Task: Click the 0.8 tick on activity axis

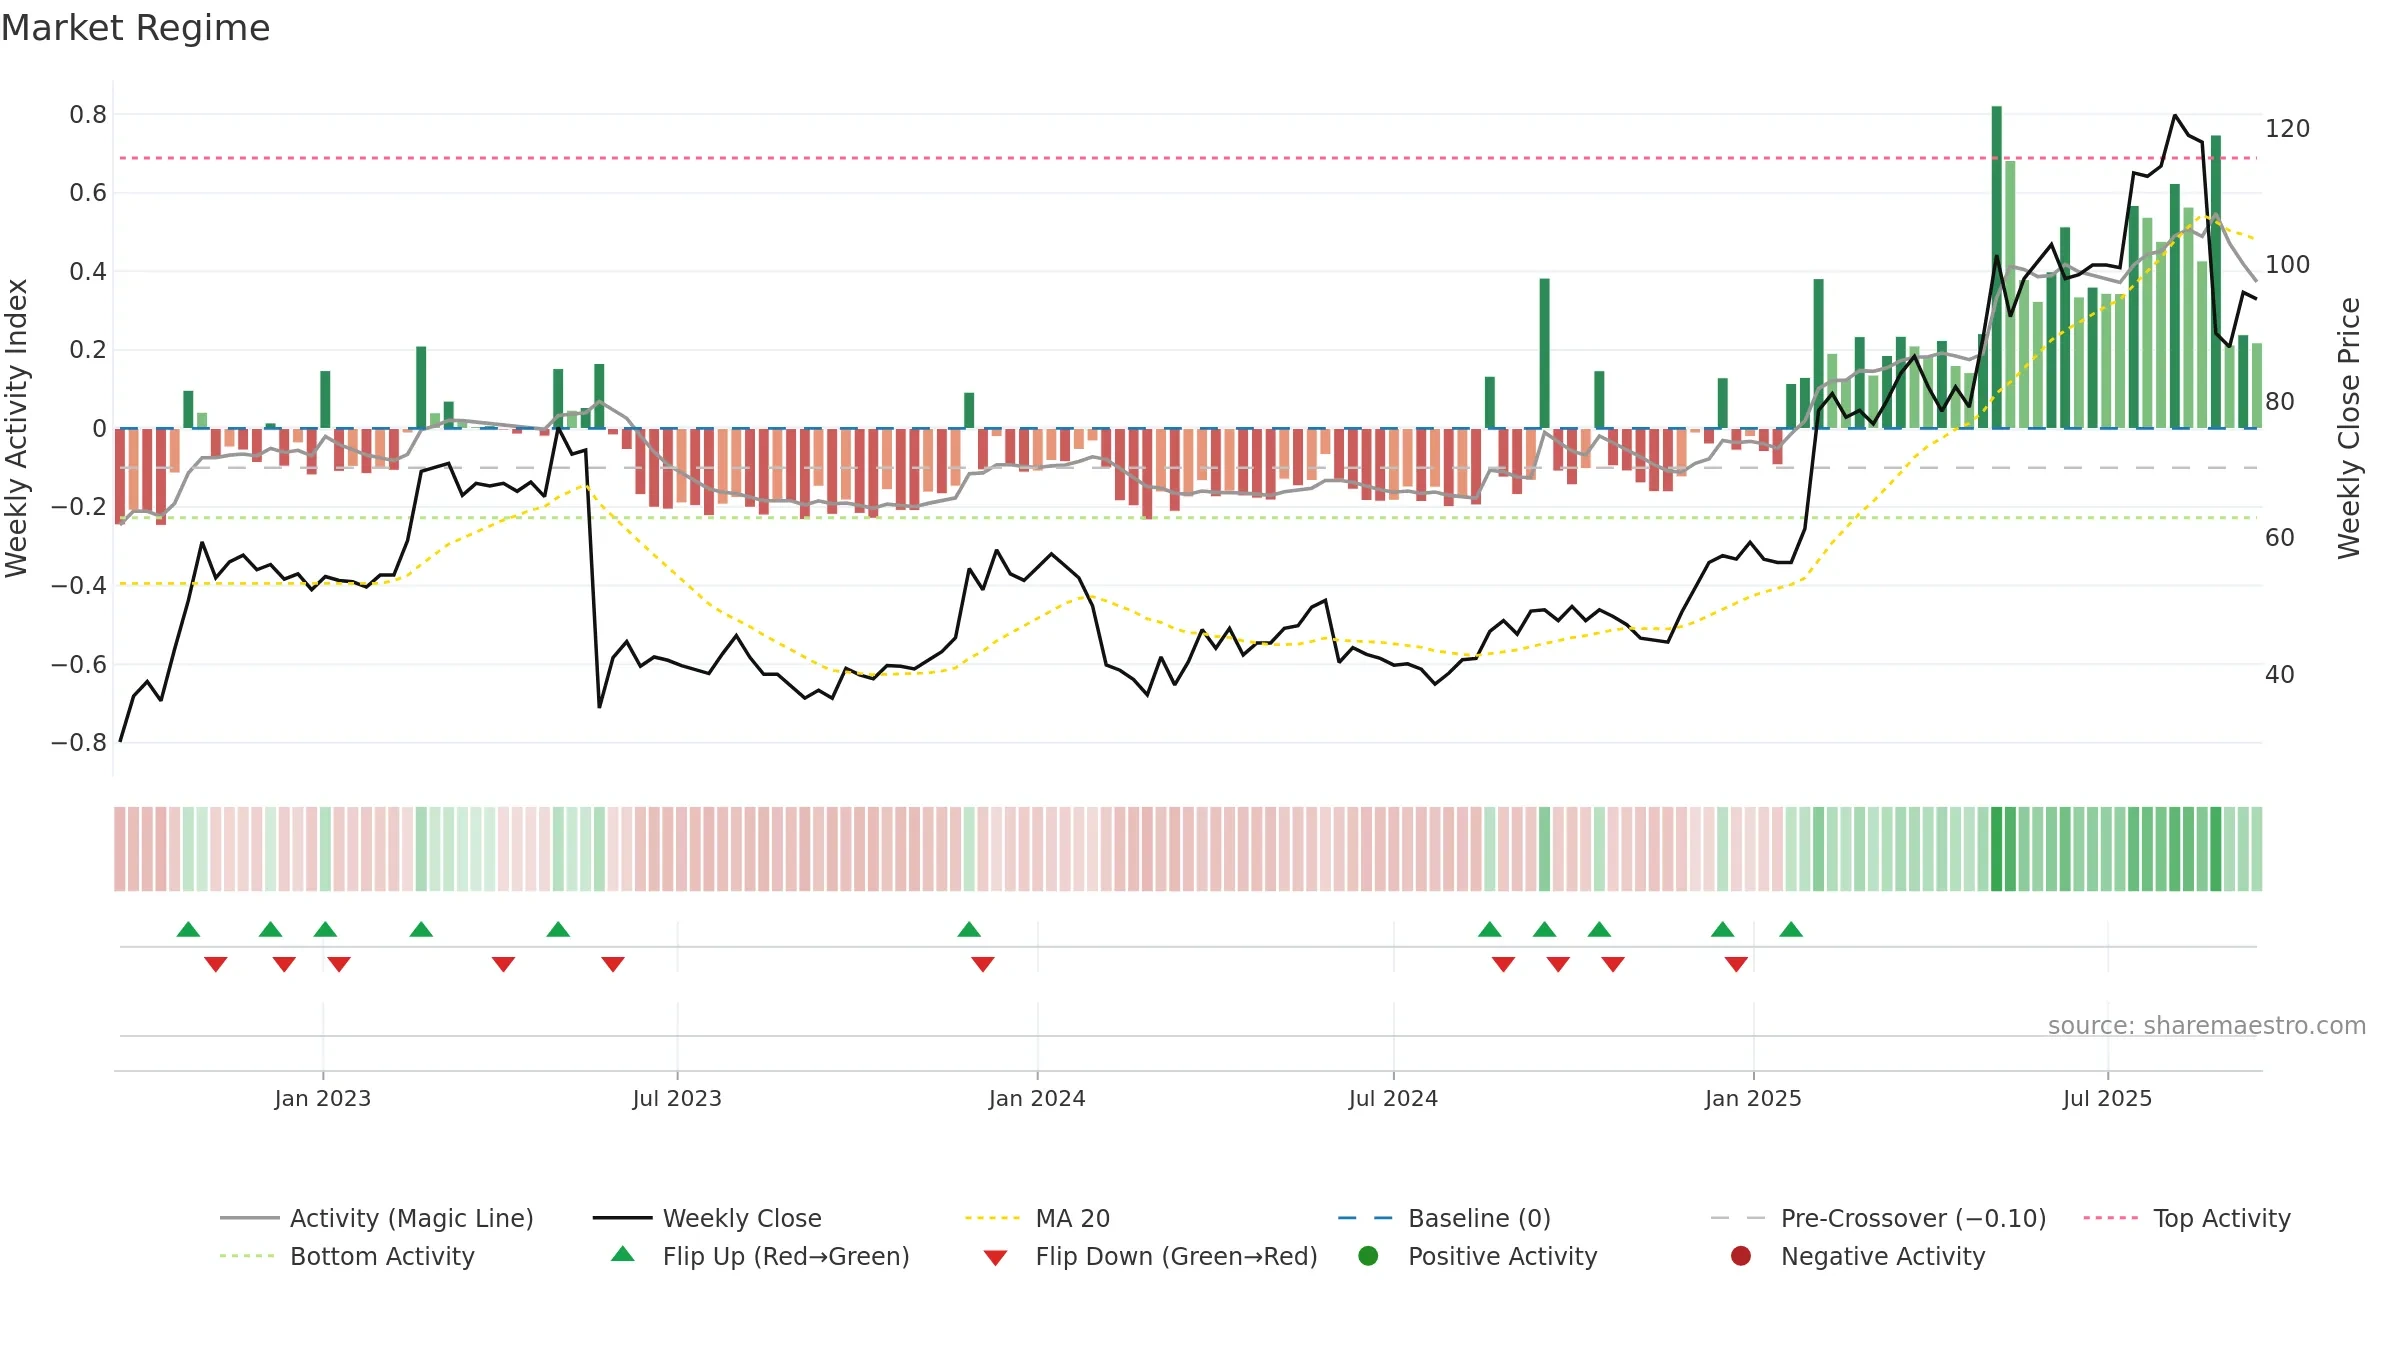Action: (x=88, y=114)
